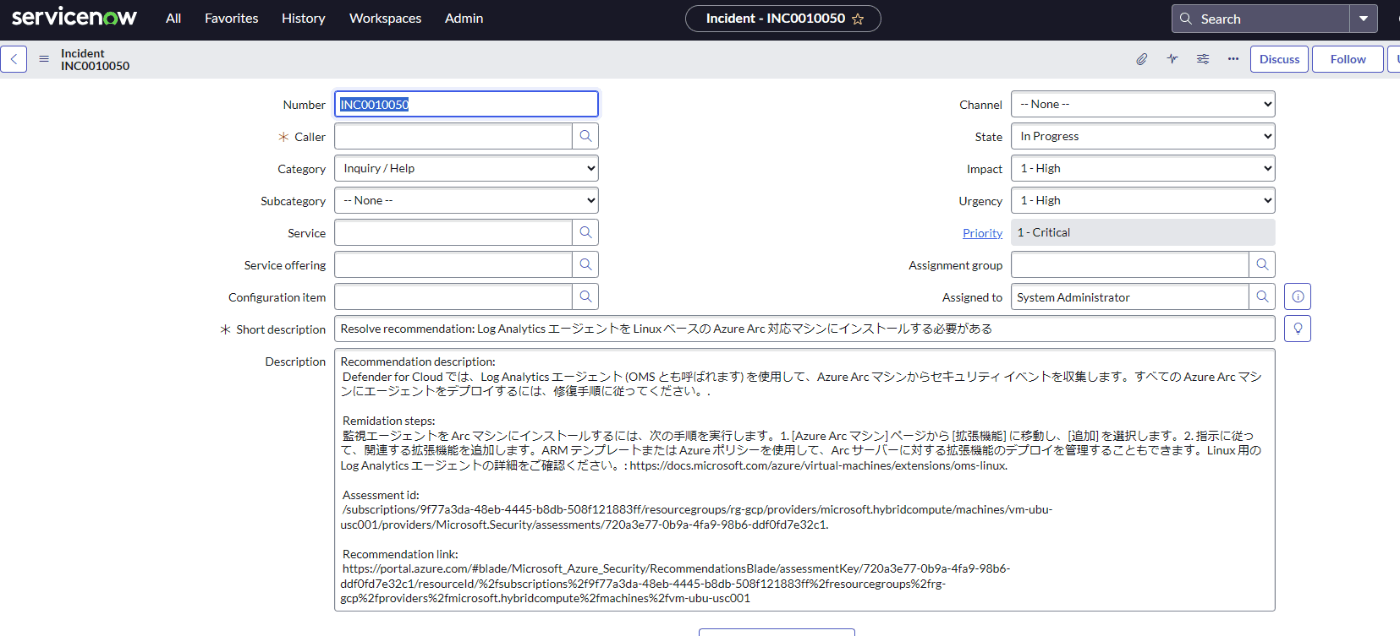
Task: Click the Caller lookup magnifier icon
Action: click(586, 136)
